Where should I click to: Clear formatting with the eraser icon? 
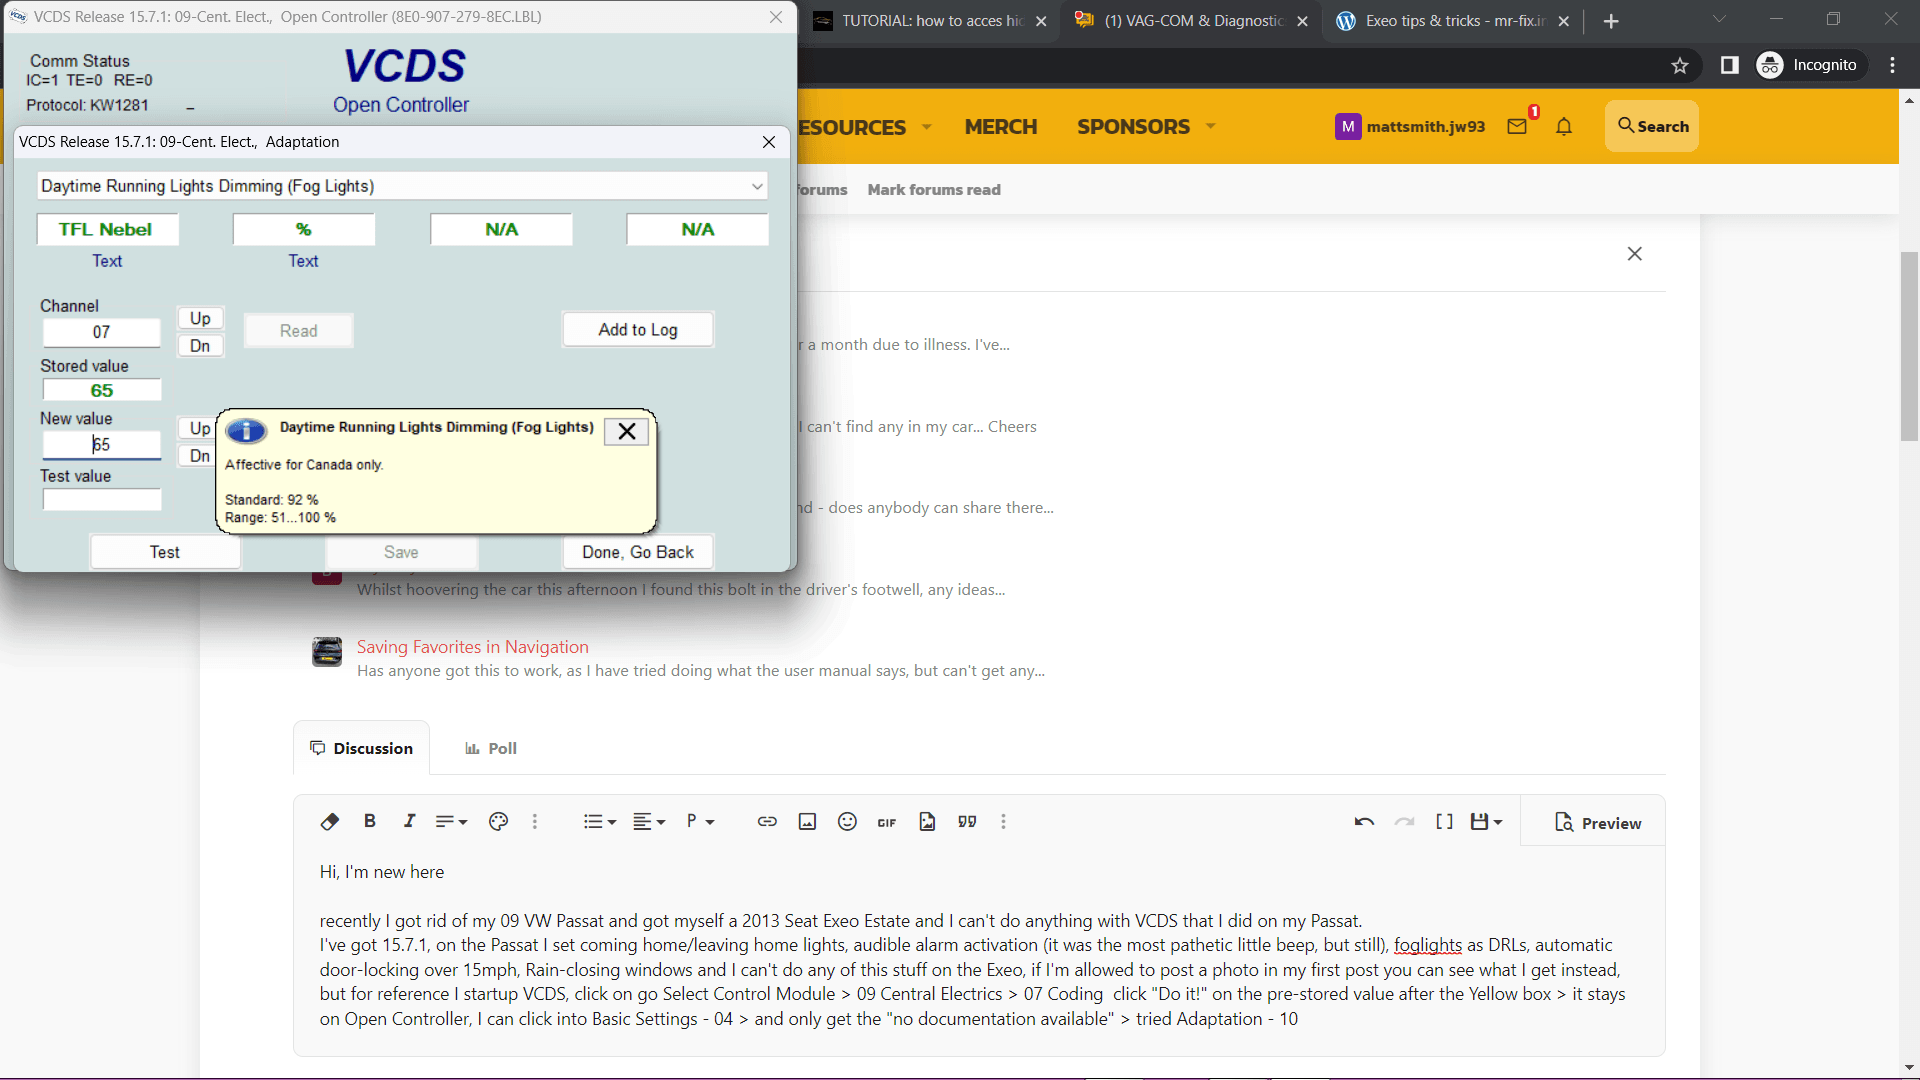coord(329,821)
